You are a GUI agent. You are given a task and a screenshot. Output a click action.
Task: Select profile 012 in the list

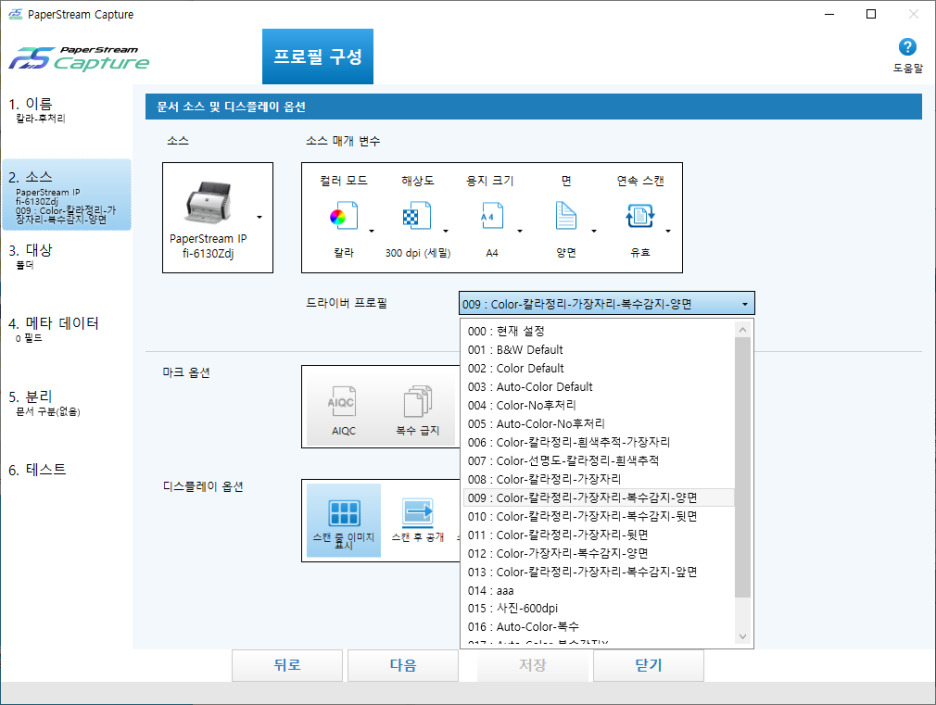click(x=598, y=553)
